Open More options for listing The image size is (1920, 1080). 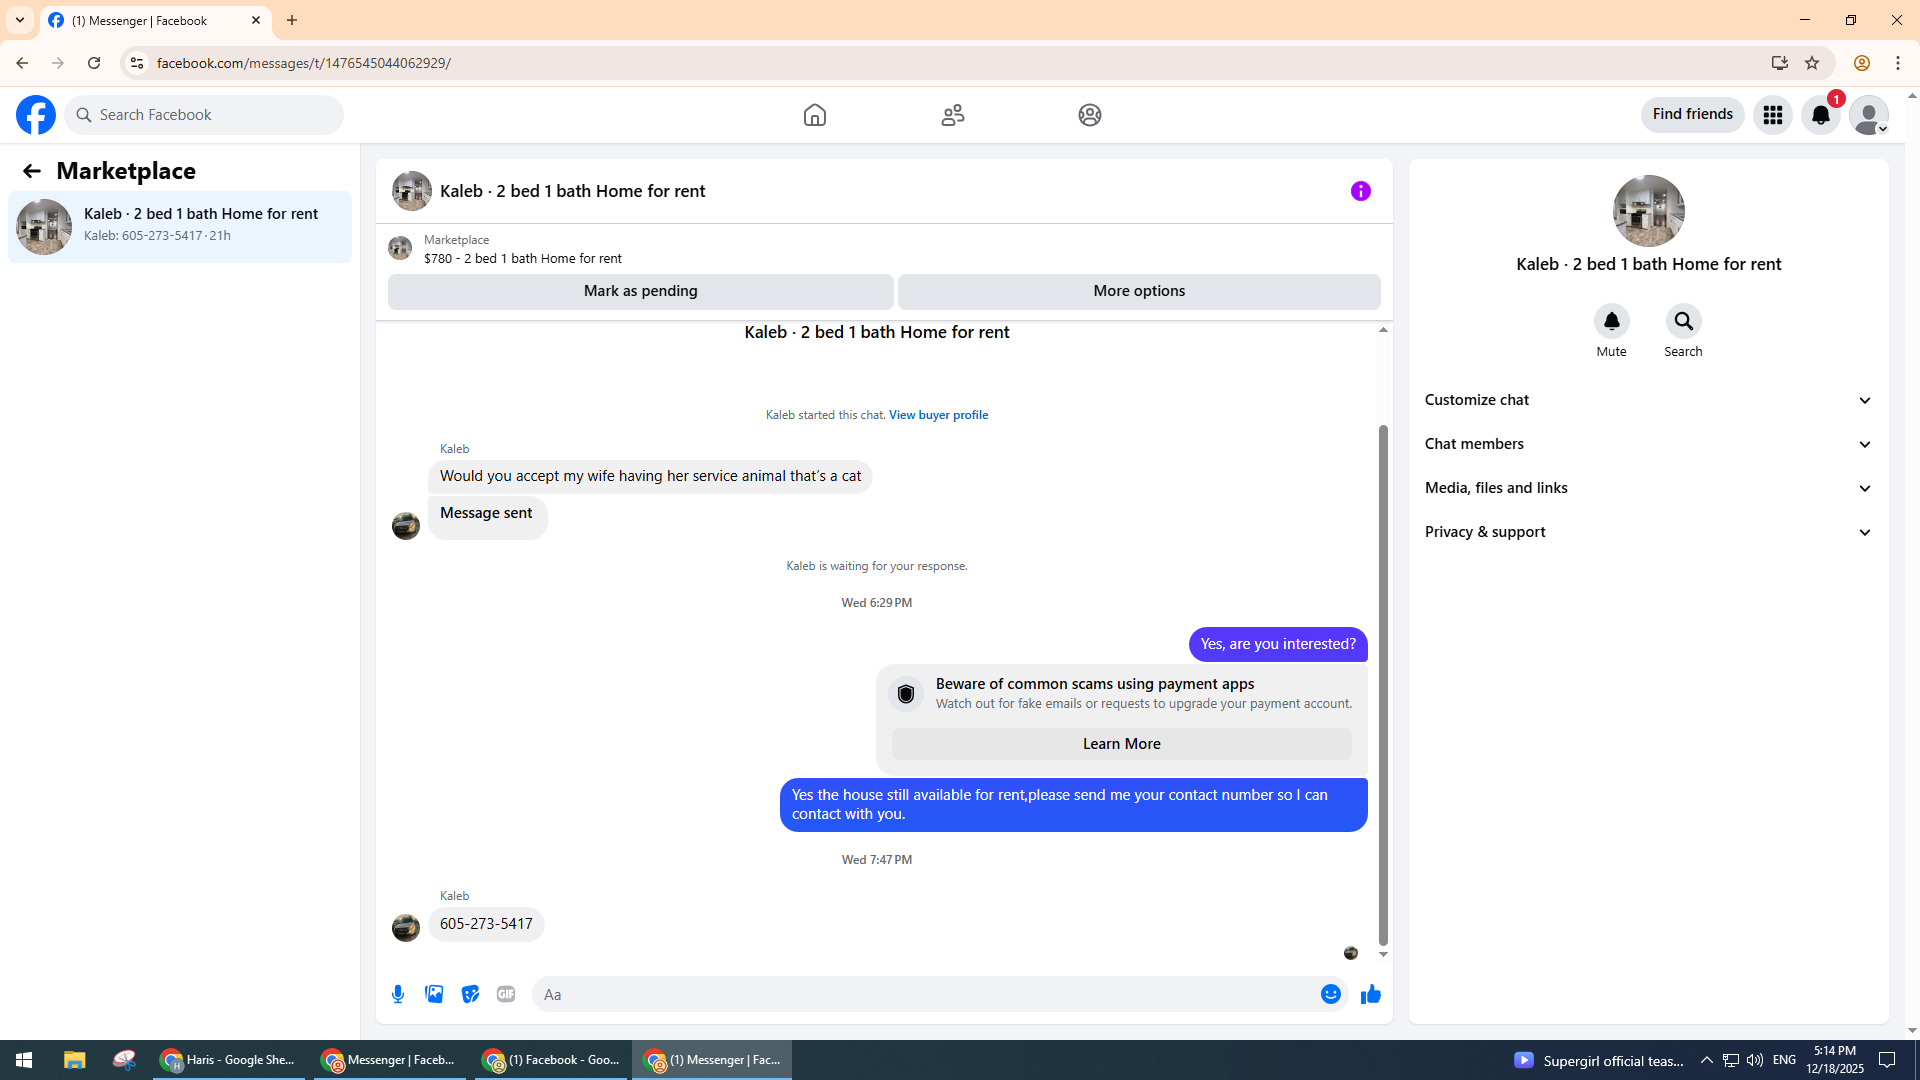1139,291
